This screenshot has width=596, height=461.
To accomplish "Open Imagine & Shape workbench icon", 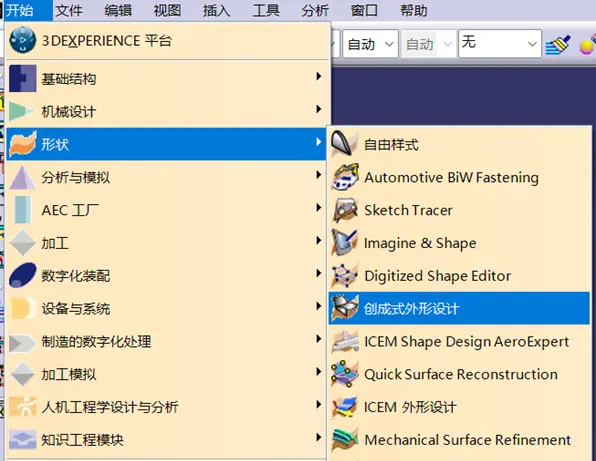I will (345, 243).
